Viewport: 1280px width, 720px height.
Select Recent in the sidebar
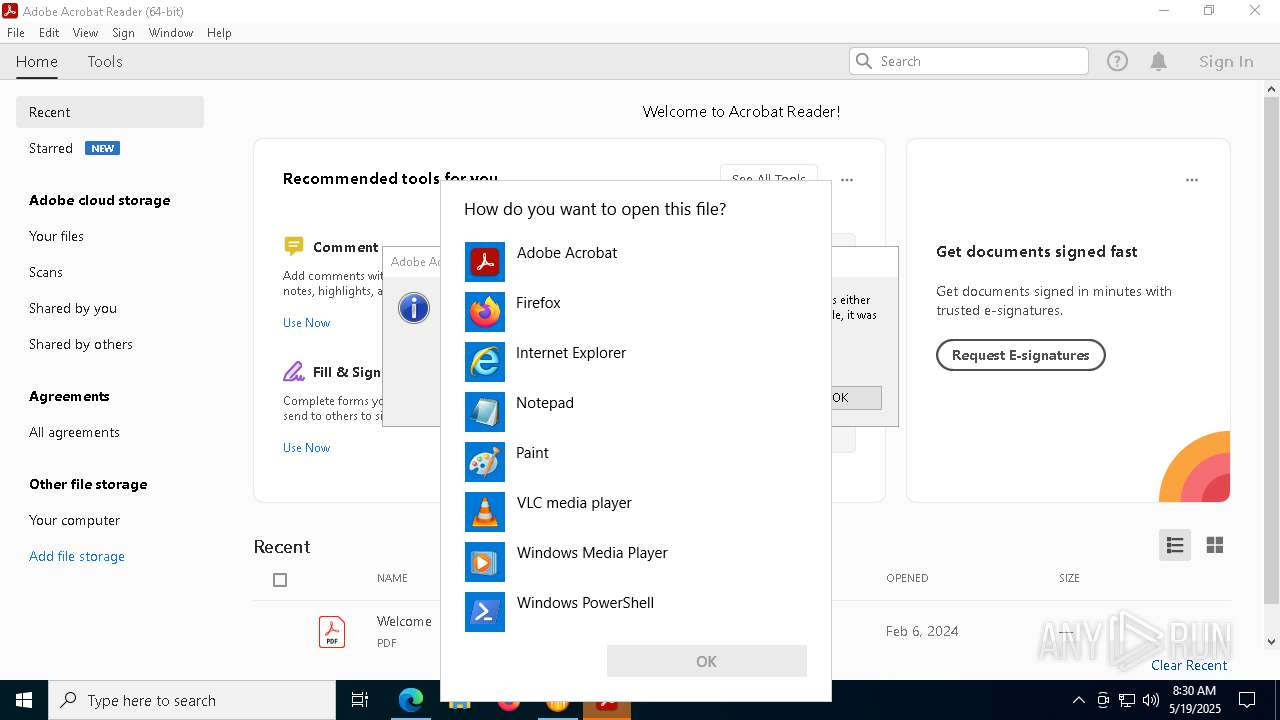tap(110, 112)
